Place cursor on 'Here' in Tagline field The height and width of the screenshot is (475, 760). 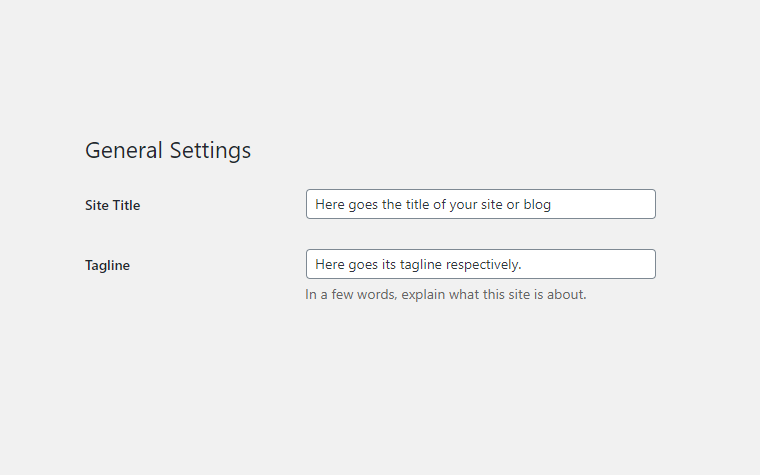pos(329,264)
